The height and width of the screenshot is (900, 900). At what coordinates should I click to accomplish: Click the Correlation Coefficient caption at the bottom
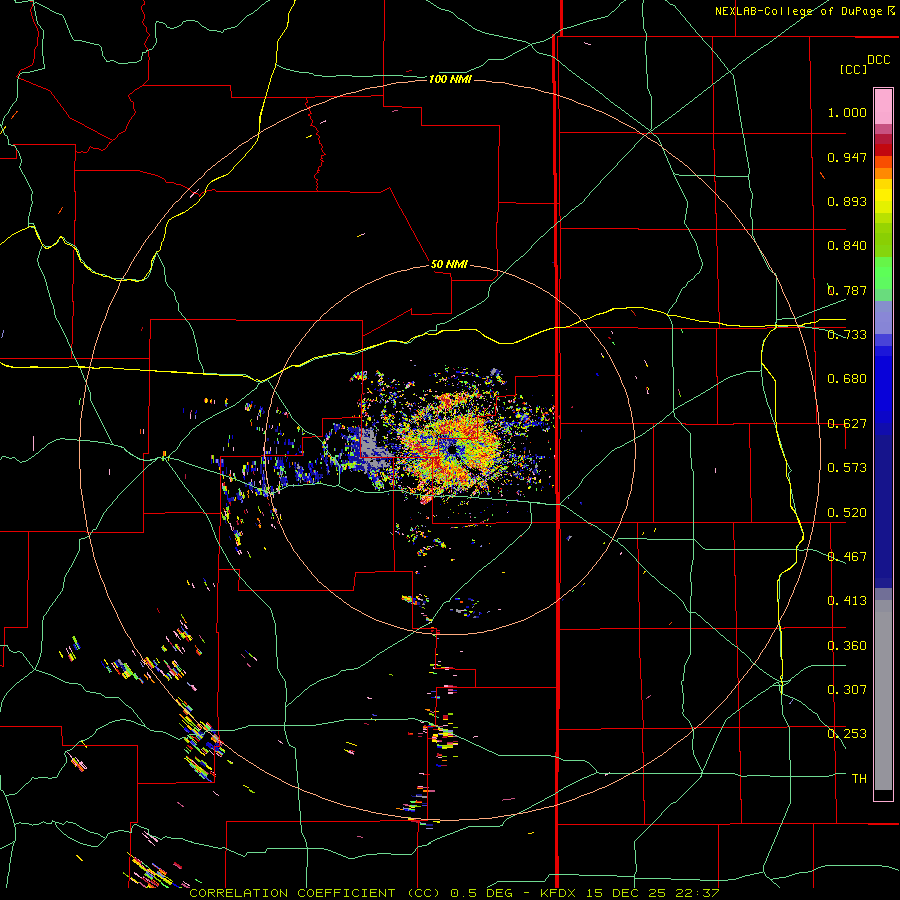[x=454, y=893]
